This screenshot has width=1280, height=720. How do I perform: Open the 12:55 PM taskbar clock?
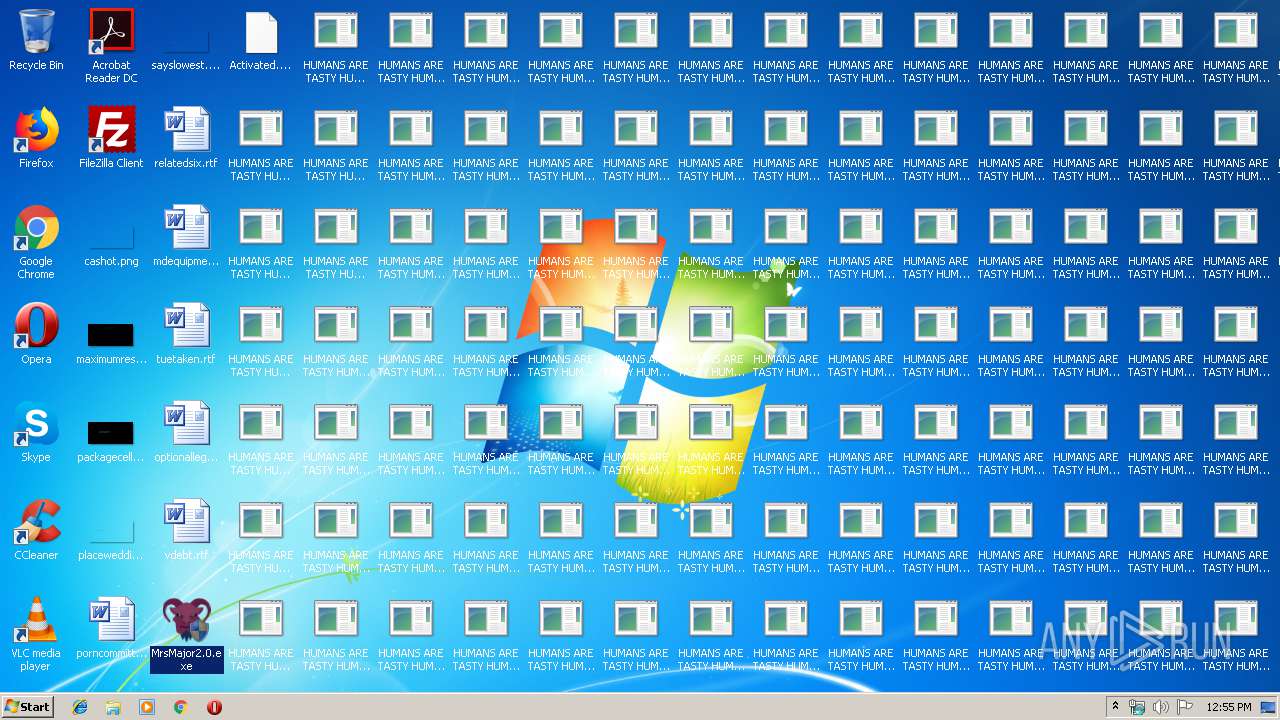pyautogui.click(x=1229, y=707)
